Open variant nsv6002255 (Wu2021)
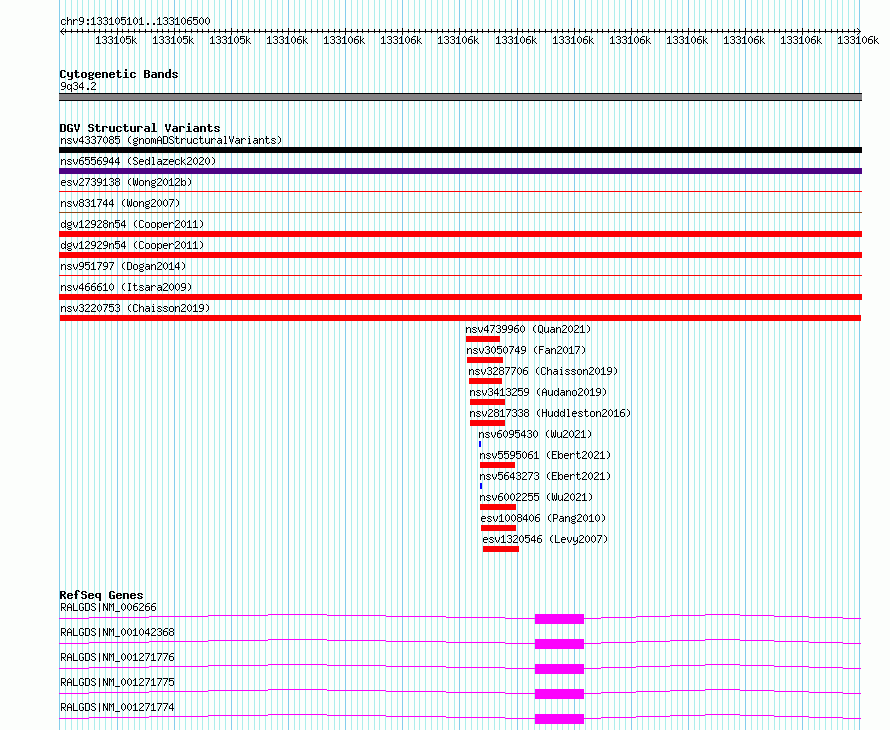Screen dimensions: 890x730 536,497
